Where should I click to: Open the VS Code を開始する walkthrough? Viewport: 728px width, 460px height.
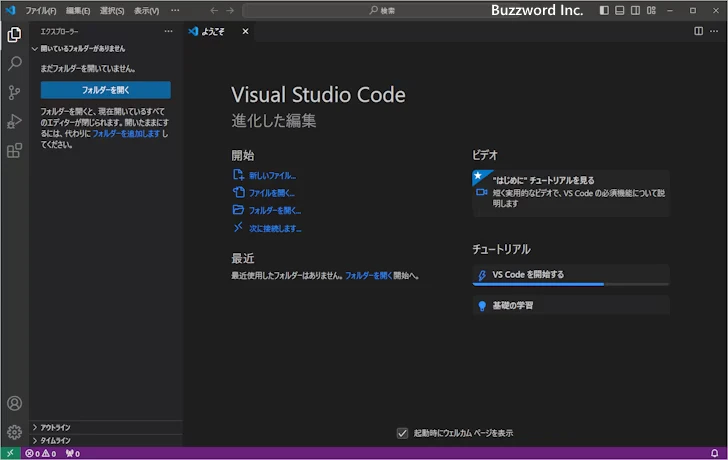571,274
